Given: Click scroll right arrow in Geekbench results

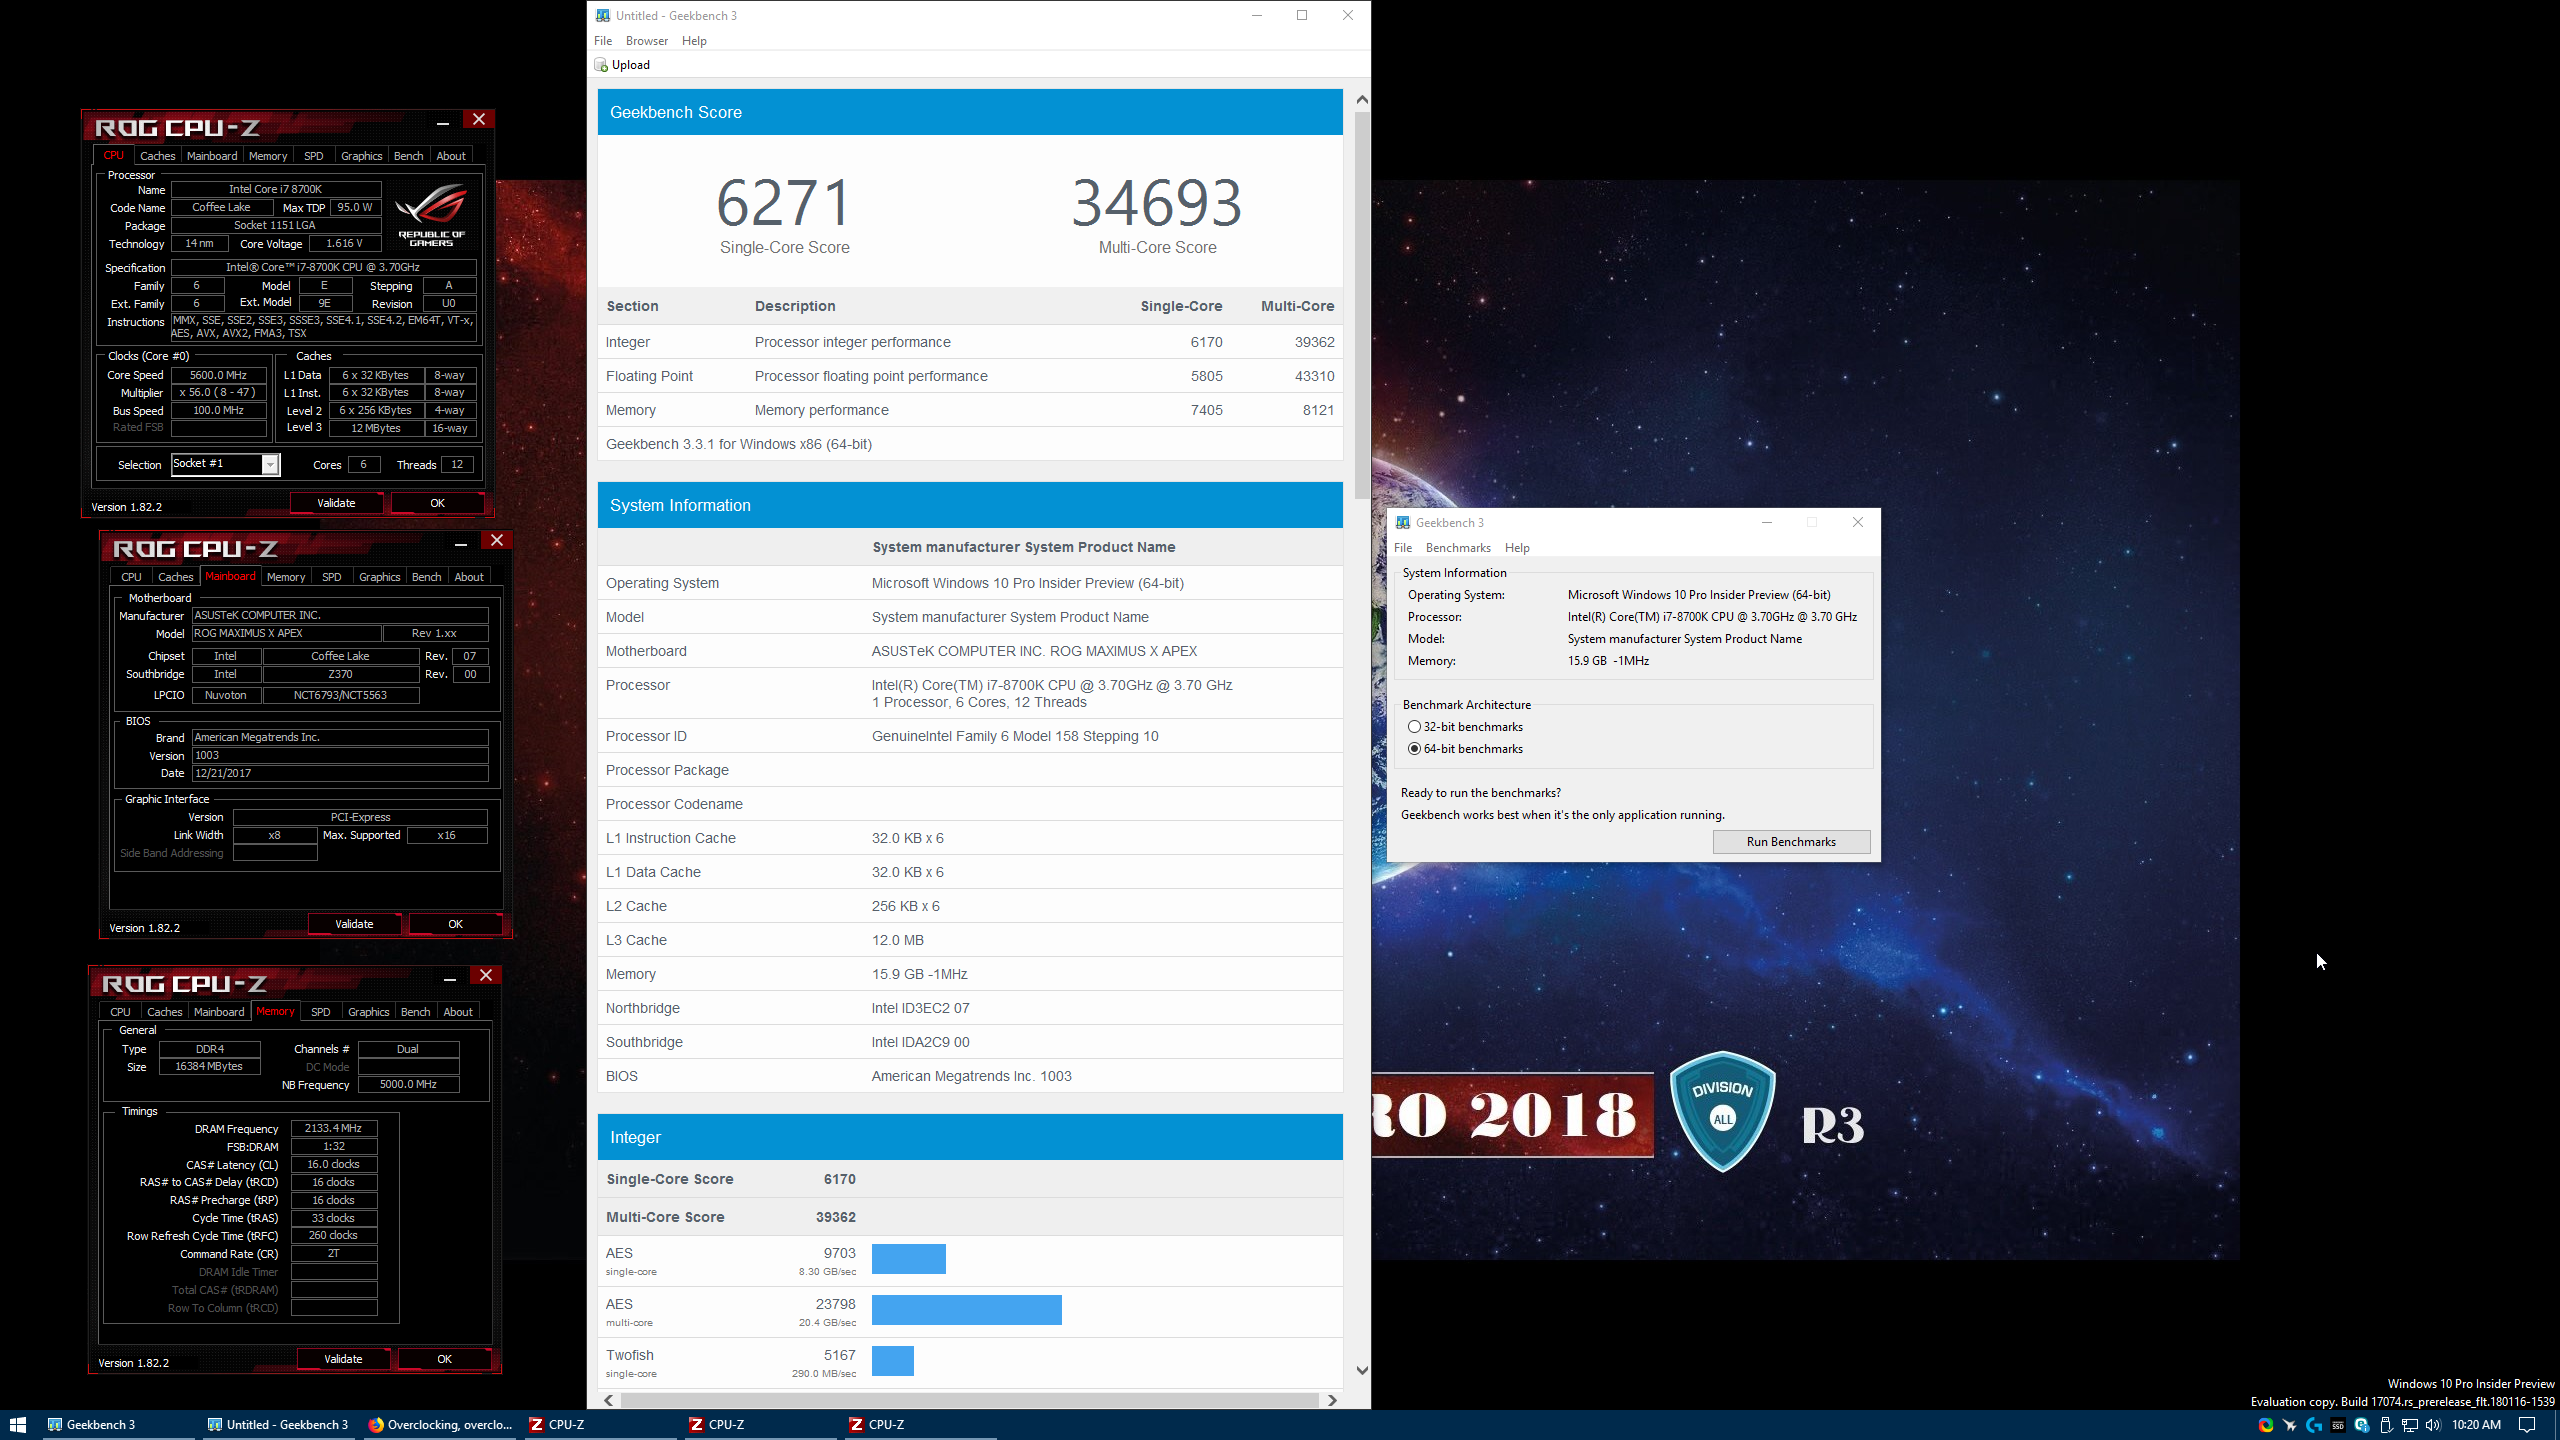Looking at the screenshot, I should coord(1332,1400).
